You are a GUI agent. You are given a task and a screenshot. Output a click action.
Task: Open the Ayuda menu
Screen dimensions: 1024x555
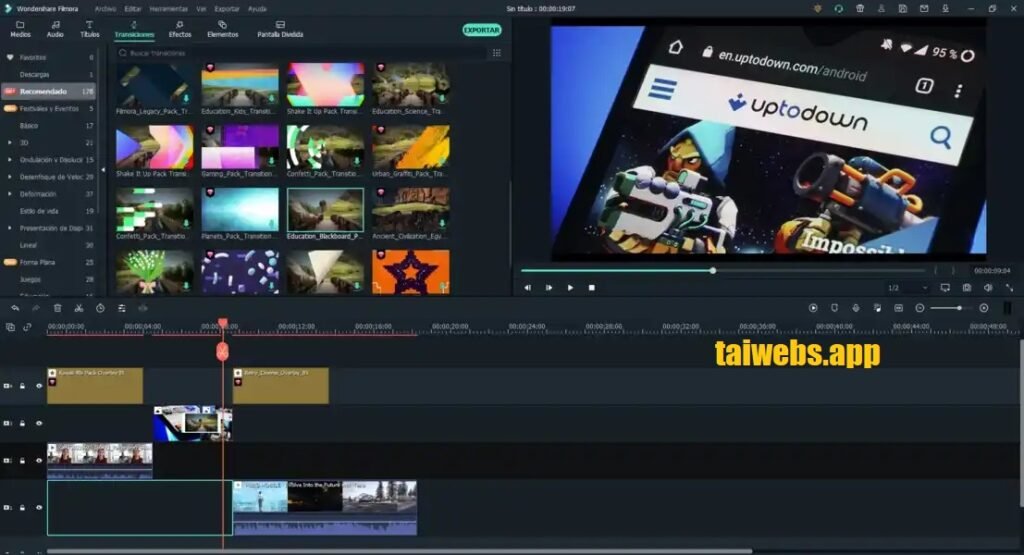(257, 9)
